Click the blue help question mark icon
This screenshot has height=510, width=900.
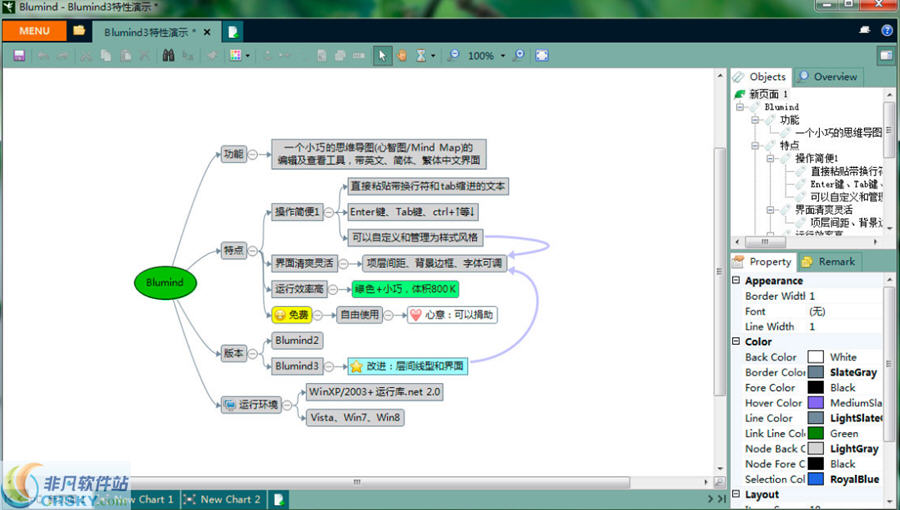point(887,31)
